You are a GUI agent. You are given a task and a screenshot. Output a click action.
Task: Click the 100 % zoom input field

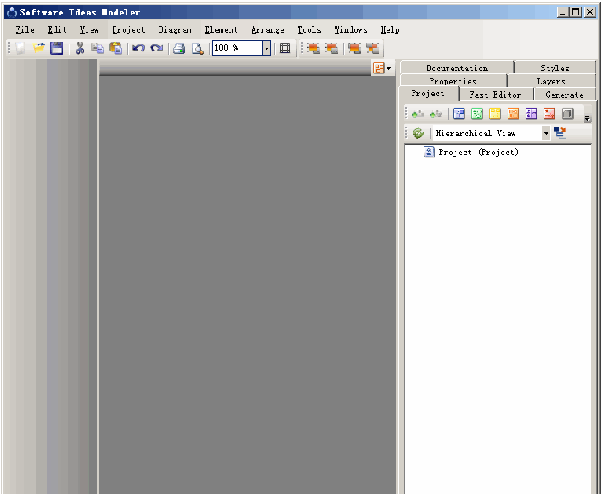(237, 48)
